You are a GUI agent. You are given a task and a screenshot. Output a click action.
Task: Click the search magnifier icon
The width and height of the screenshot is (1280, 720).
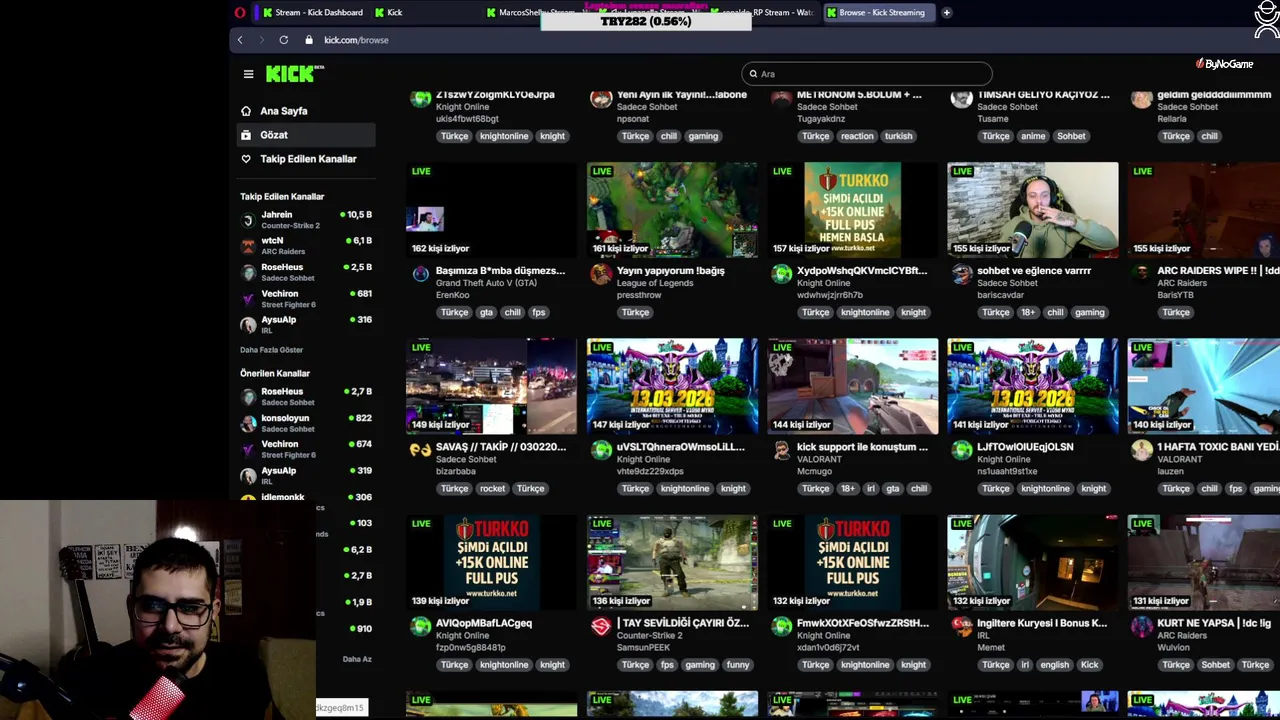click(x=753, y=74)
